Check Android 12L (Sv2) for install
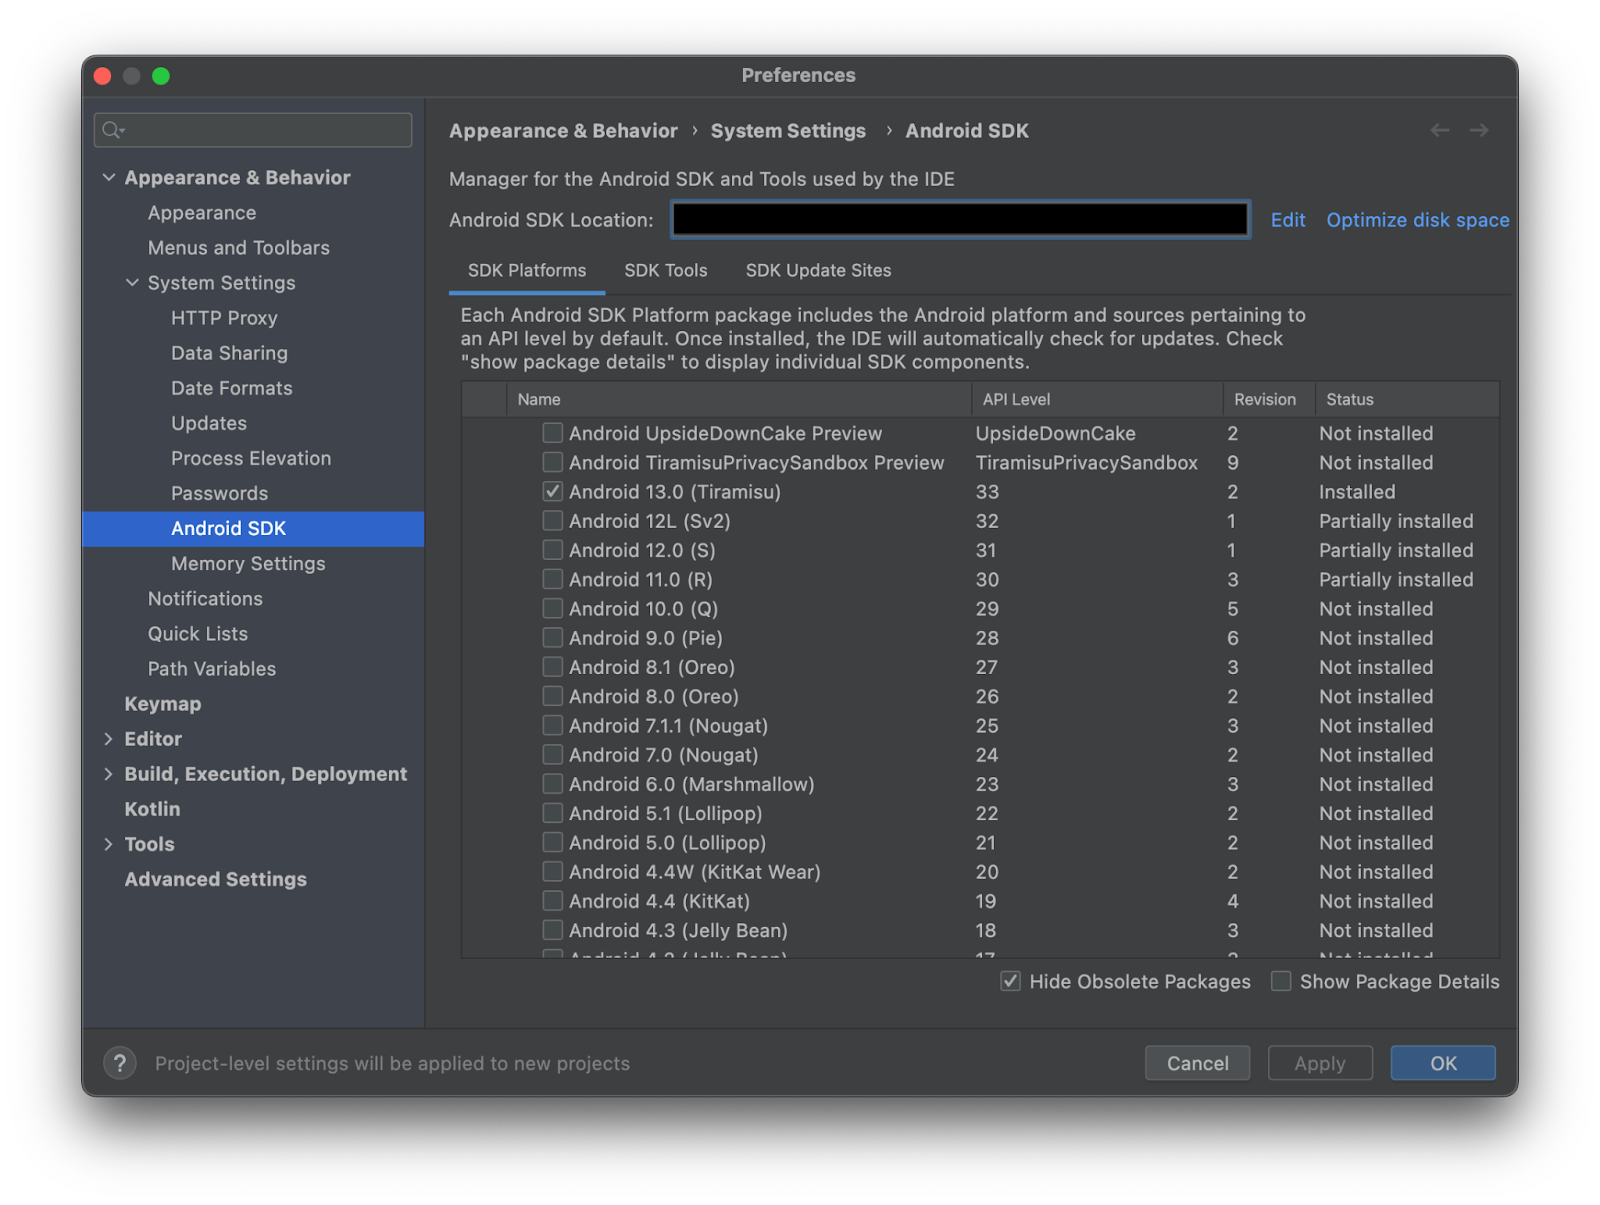1600x1205 pixels. coord(552,520)
